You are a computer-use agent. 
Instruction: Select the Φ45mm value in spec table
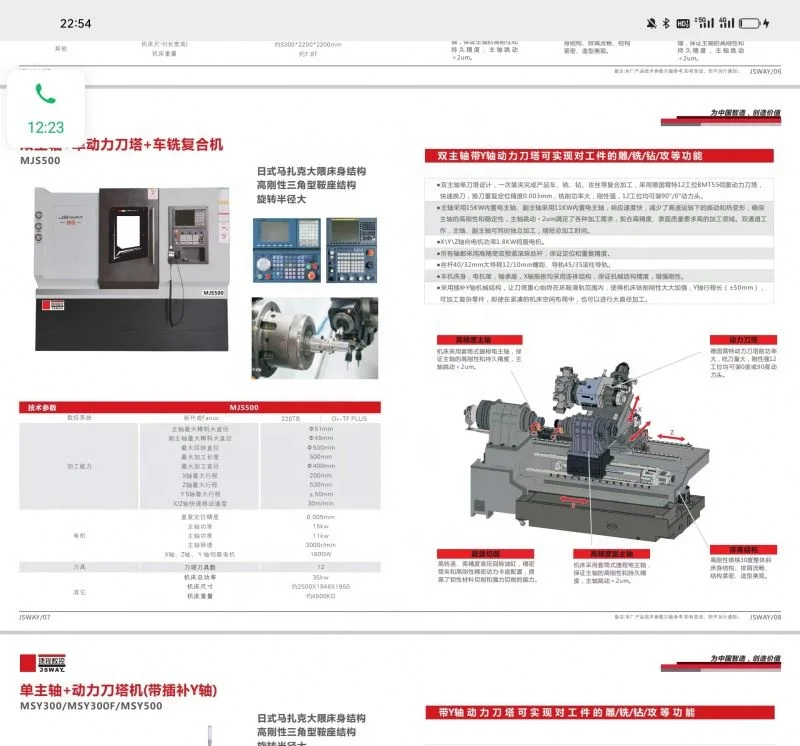(x=321, y=438)
